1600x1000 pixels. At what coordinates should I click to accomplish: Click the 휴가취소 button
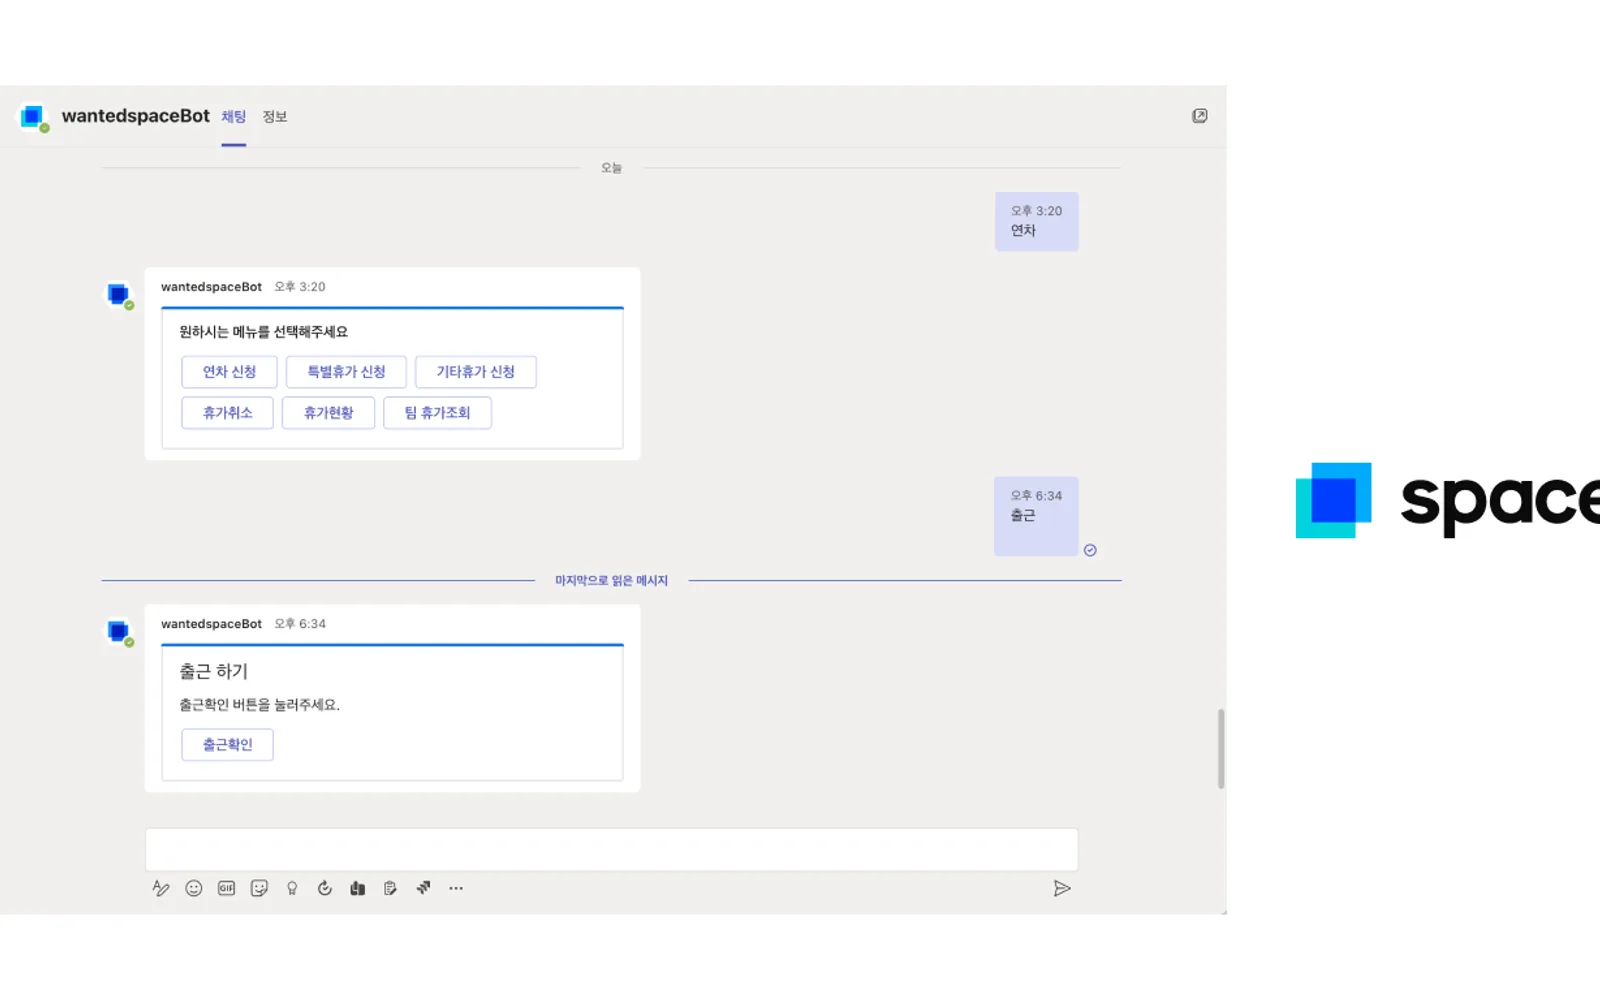(x=227, y=413)
